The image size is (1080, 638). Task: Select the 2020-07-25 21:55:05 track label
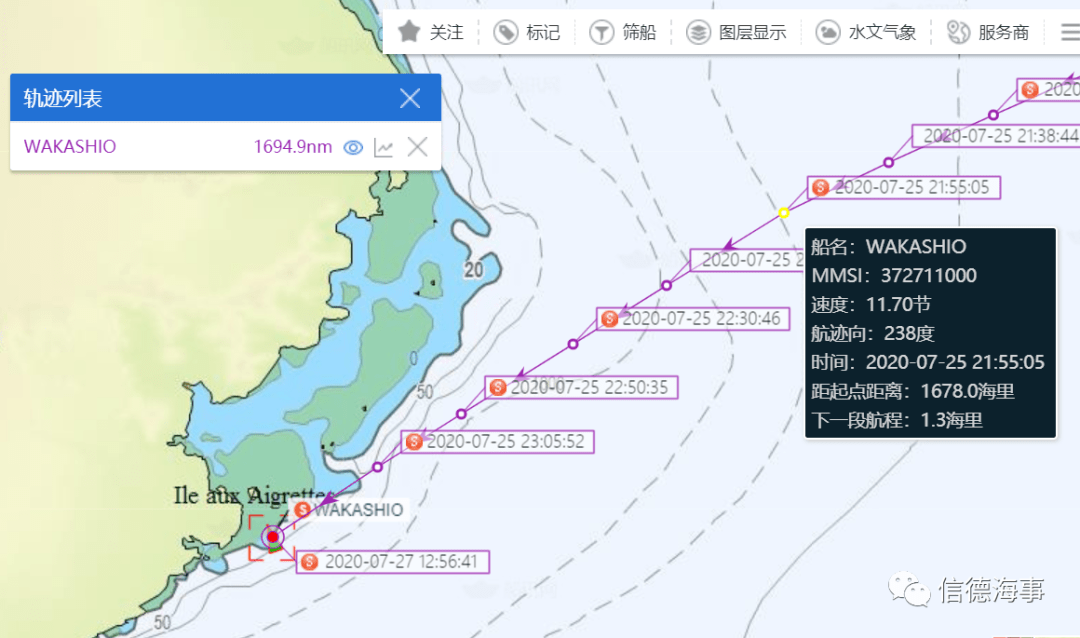pyautogui.click(x=904, y=187)
